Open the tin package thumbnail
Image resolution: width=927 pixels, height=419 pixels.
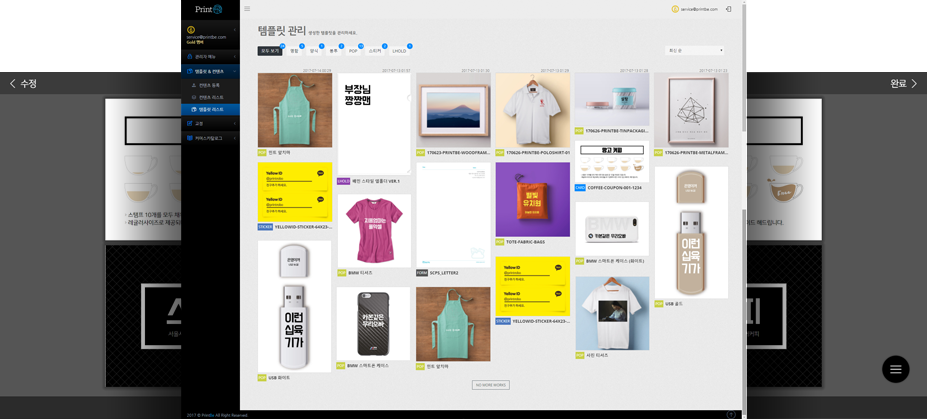612,99
